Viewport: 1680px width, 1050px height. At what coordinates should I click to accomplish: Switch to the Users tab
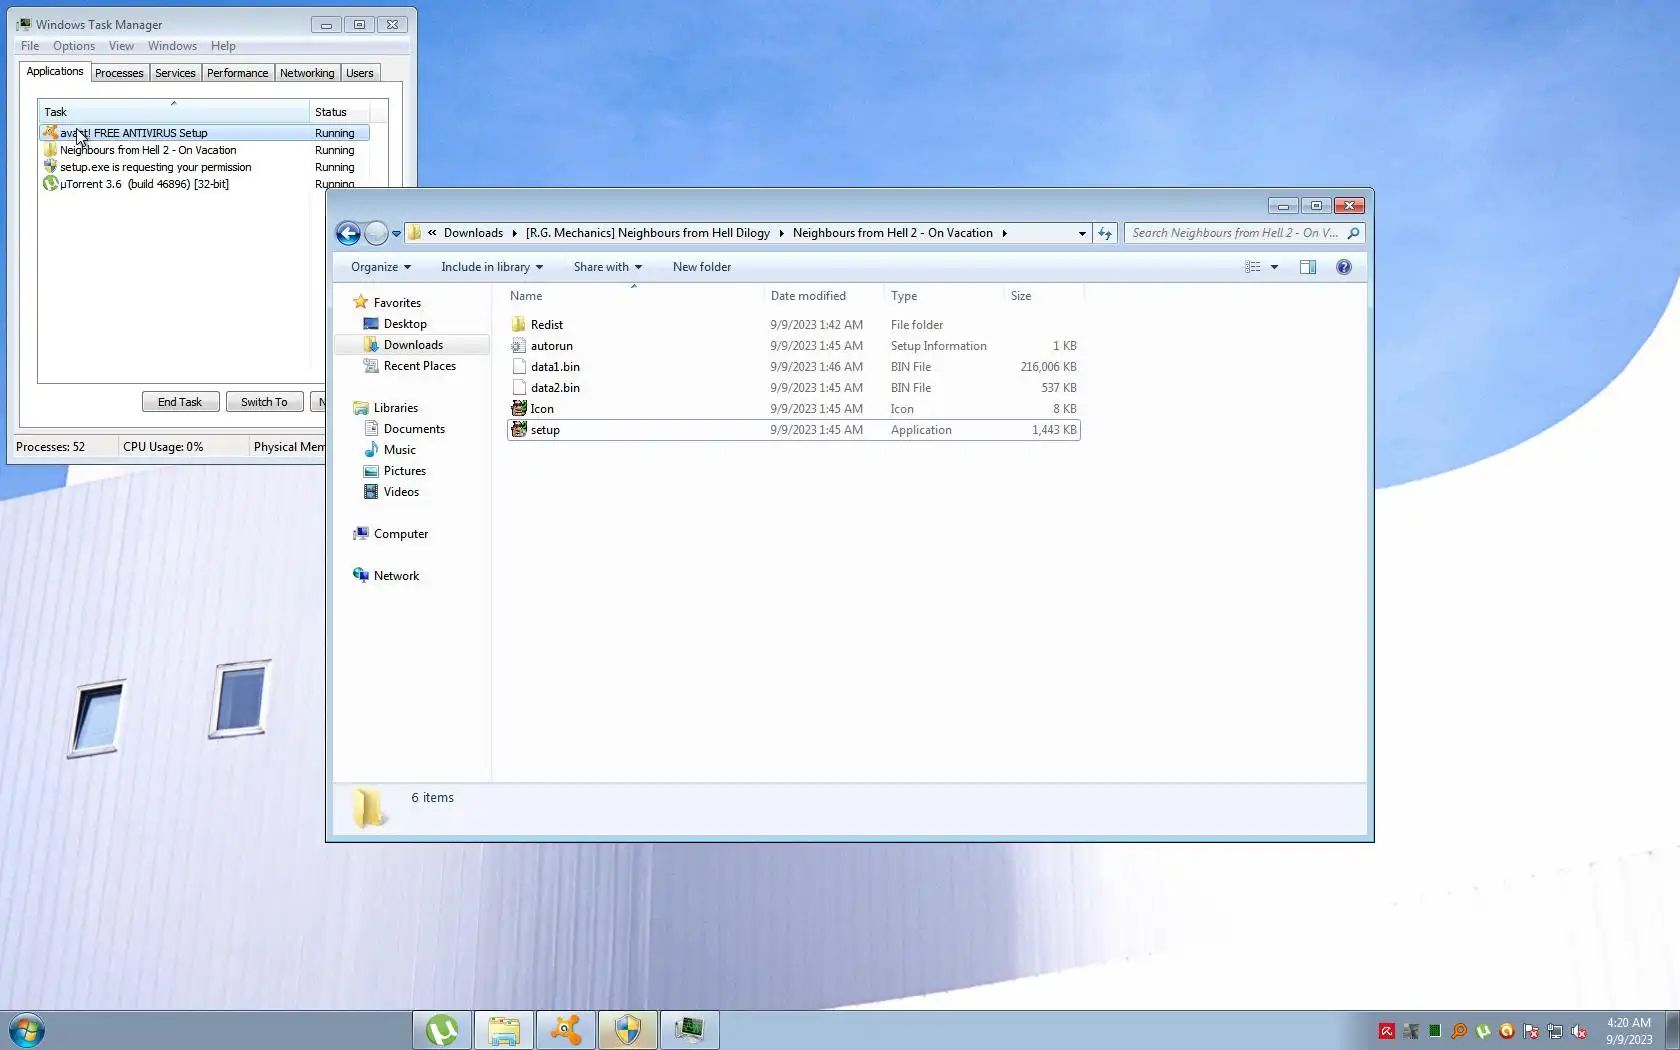coord(360,73)
